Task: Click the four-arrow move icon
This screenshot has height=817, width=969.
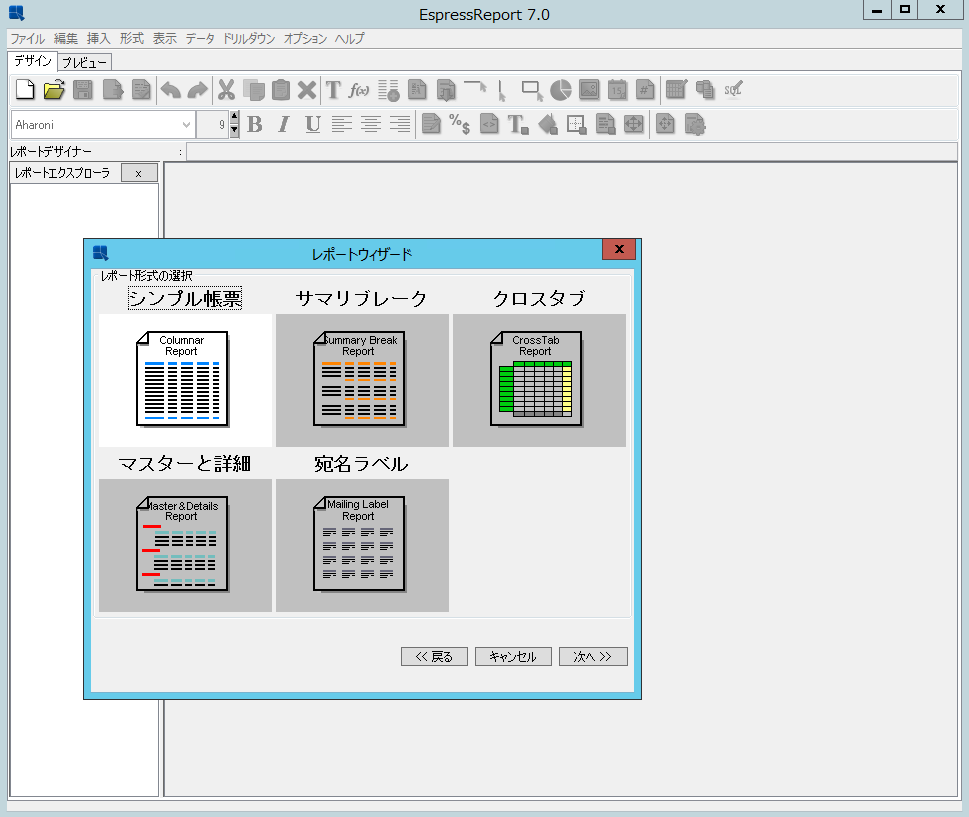Action: (x=633, y=124)
